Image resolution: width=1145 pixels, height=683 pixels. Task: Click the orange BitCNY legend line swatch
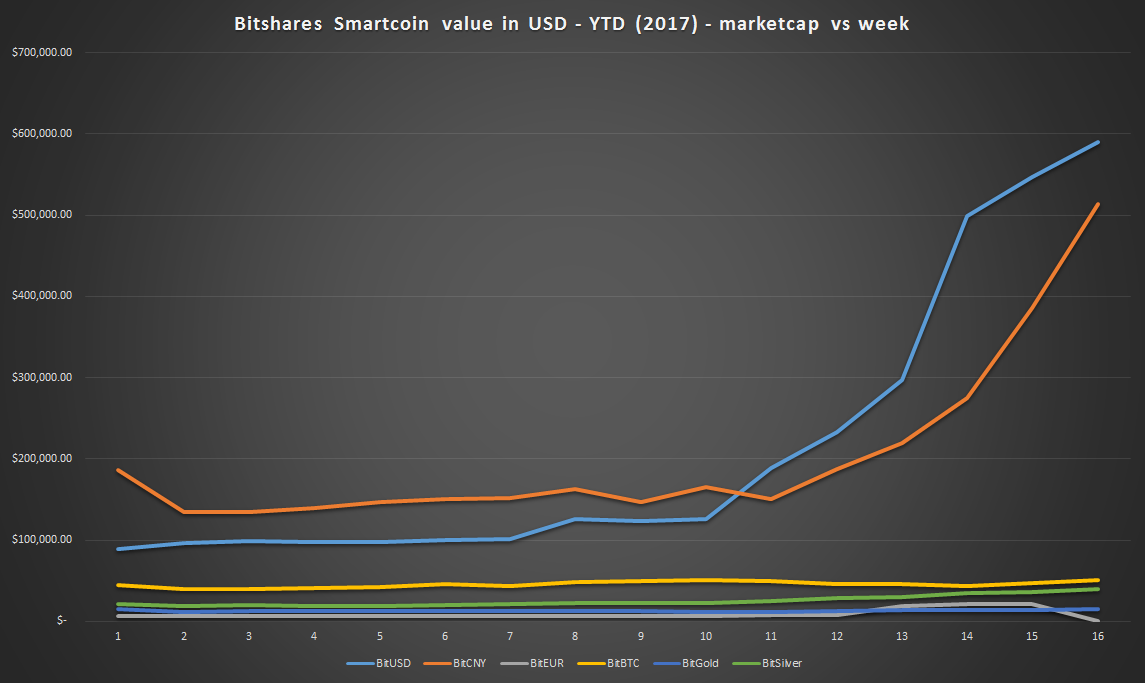point(438,664)
